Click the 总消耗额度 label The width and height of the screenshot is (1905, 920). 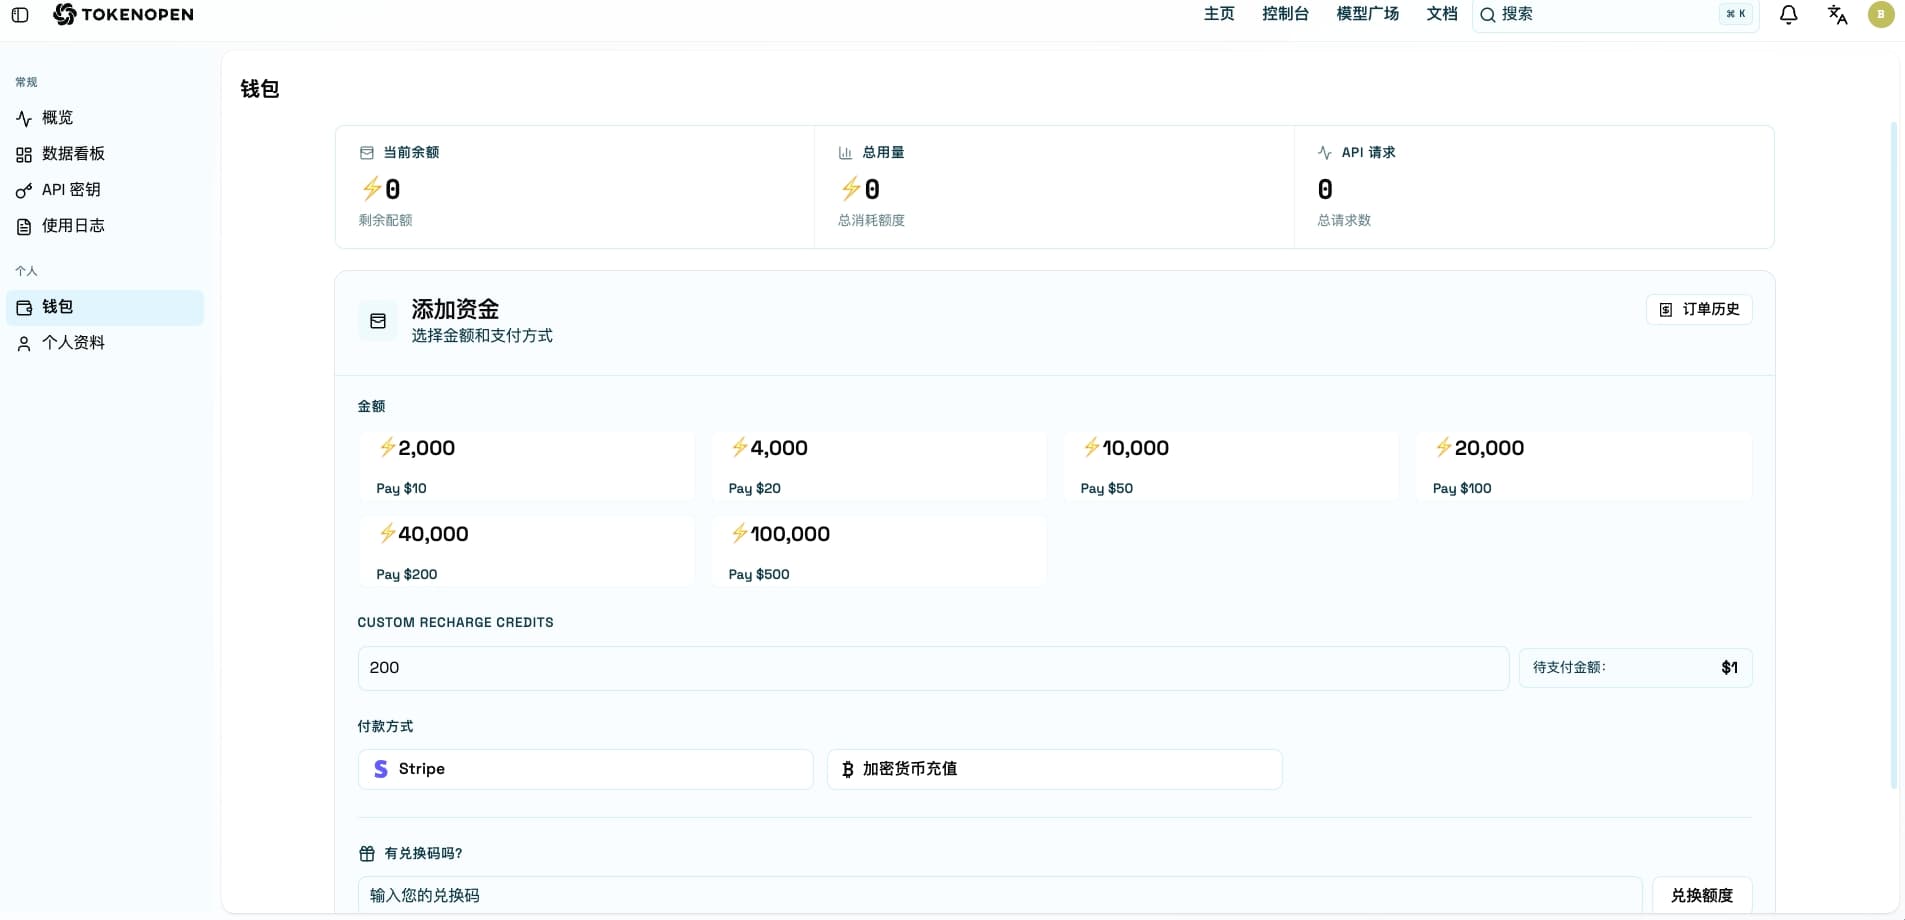[x=871, y=220]
